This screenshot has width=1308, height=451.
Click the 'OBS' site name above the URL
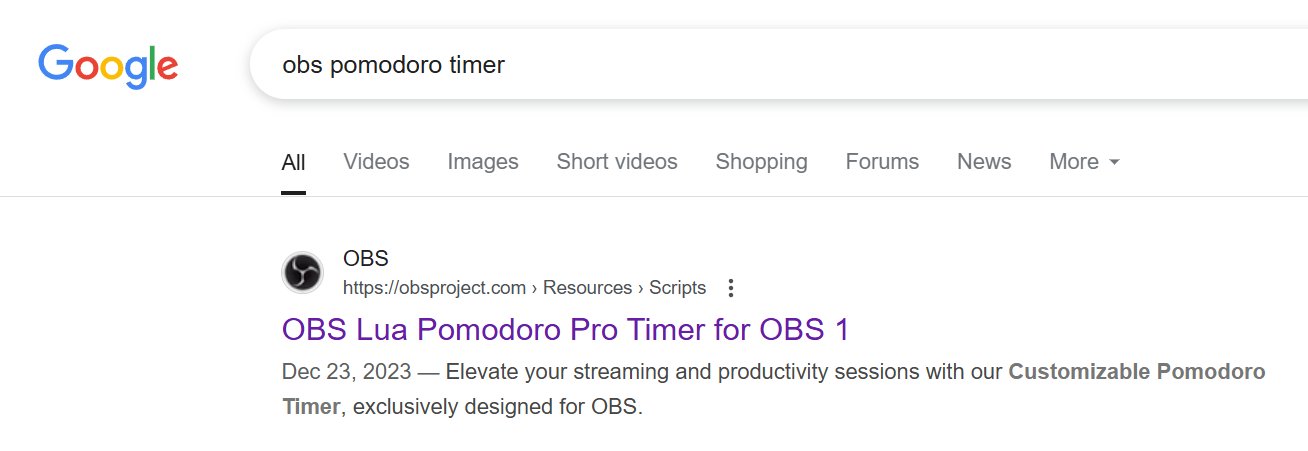(x=365, y=260)
